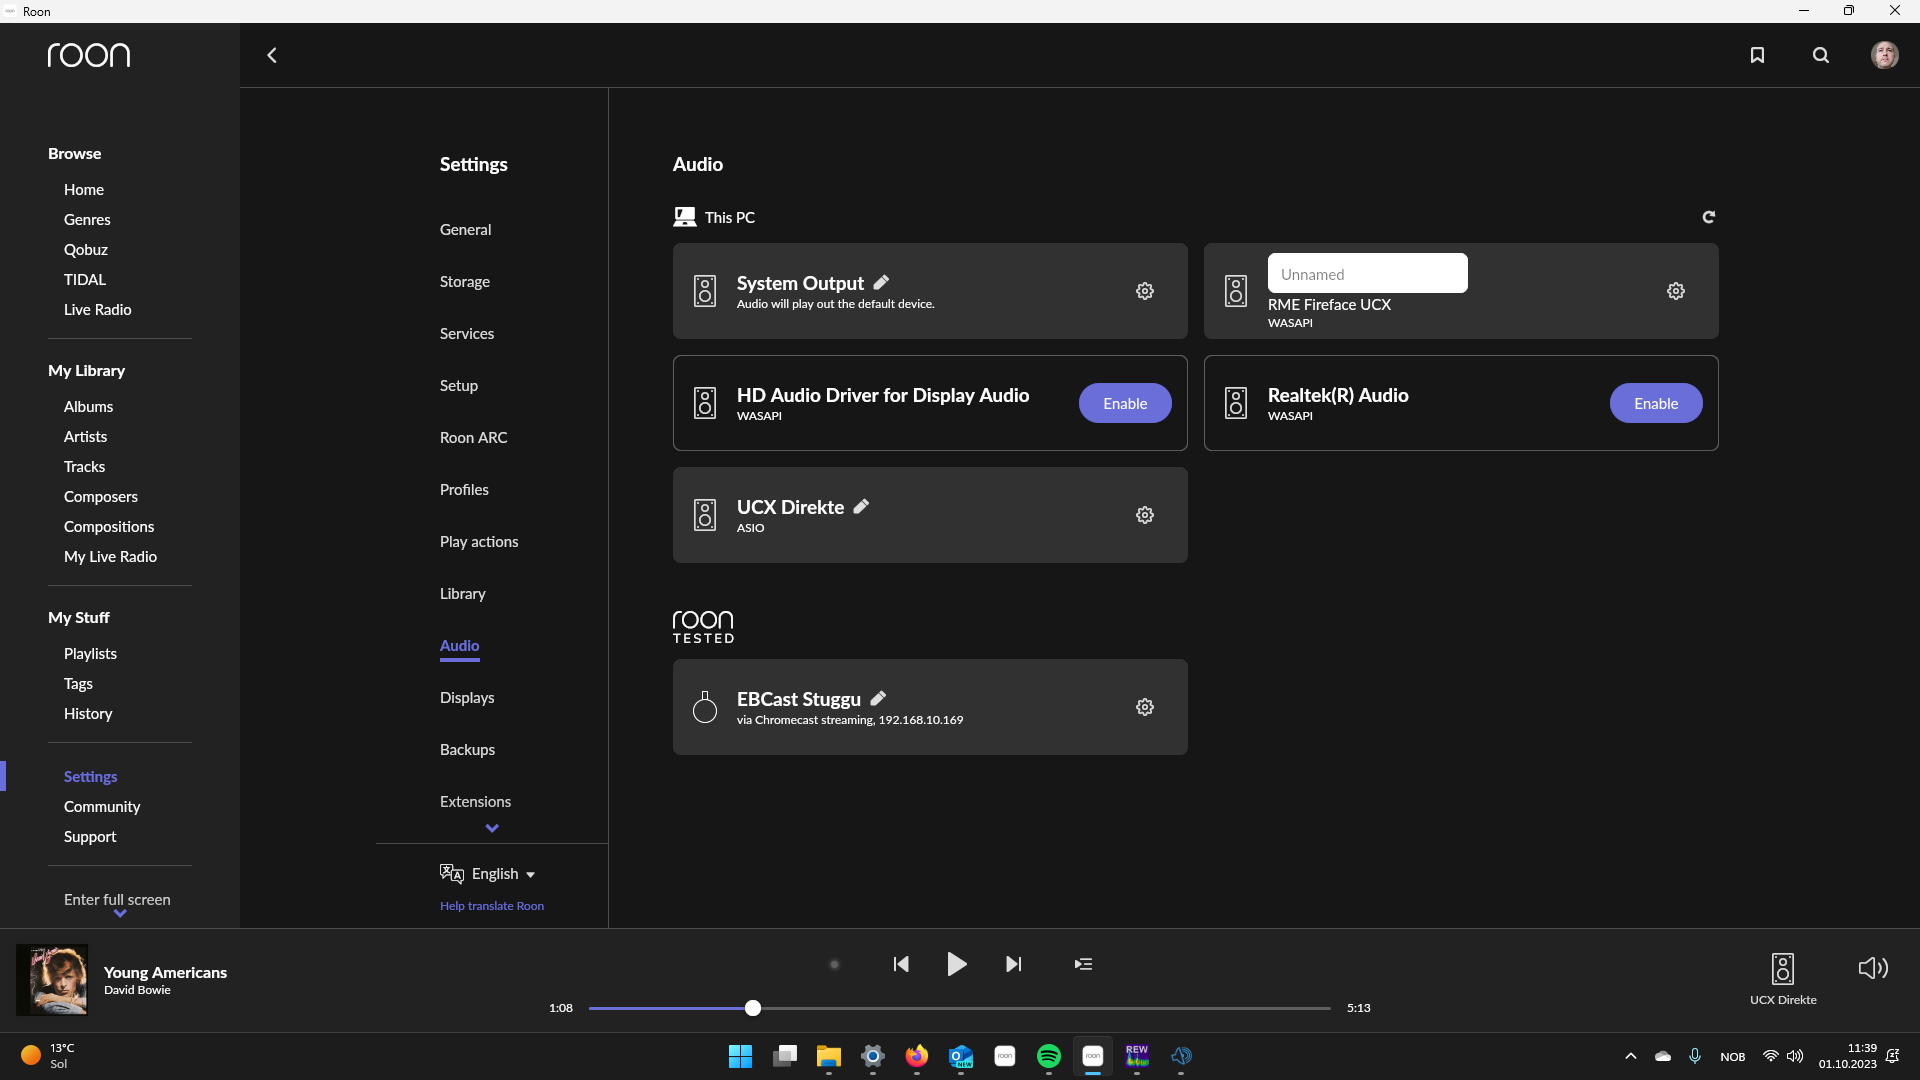Open Qobuz in sidebar
The height and width of the screenshot is (1080, 1920).
click(x=86, y=250)
